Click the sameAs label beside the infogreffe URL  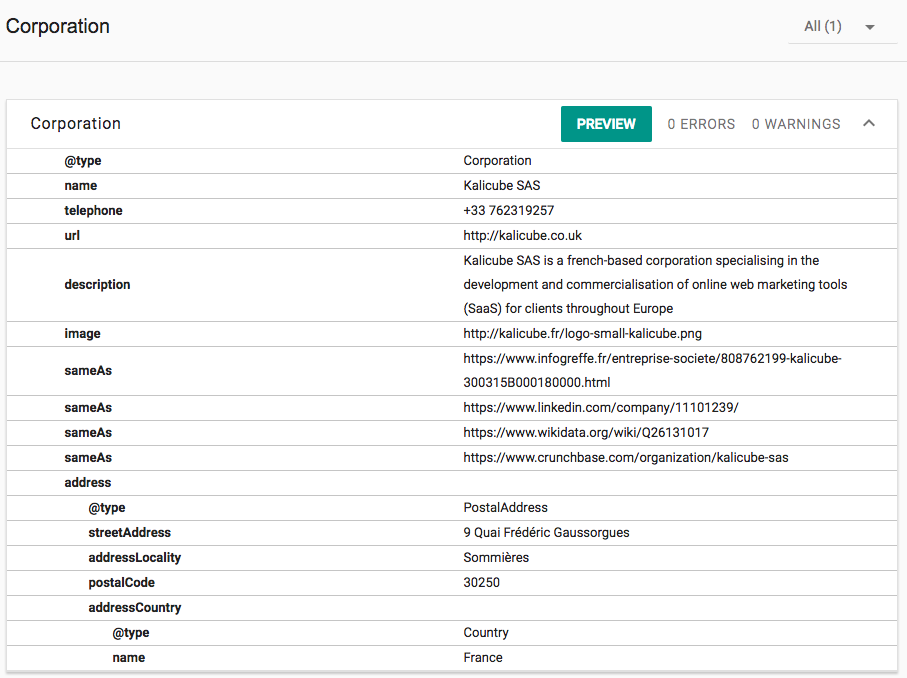(x=88, y=370)
